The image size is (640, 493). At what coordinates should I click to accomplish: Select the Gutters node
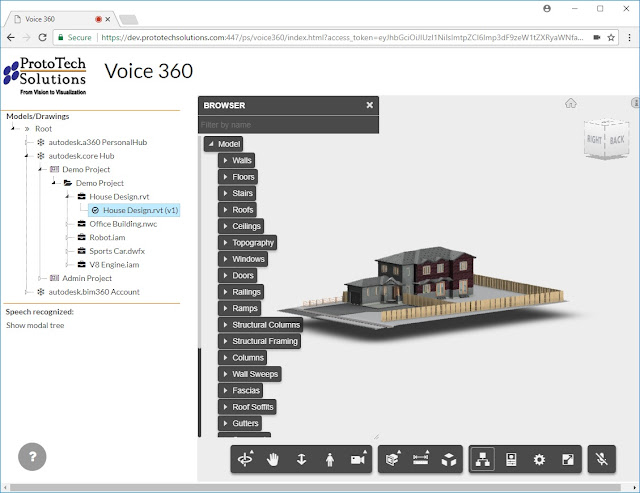tap(240, 423)
